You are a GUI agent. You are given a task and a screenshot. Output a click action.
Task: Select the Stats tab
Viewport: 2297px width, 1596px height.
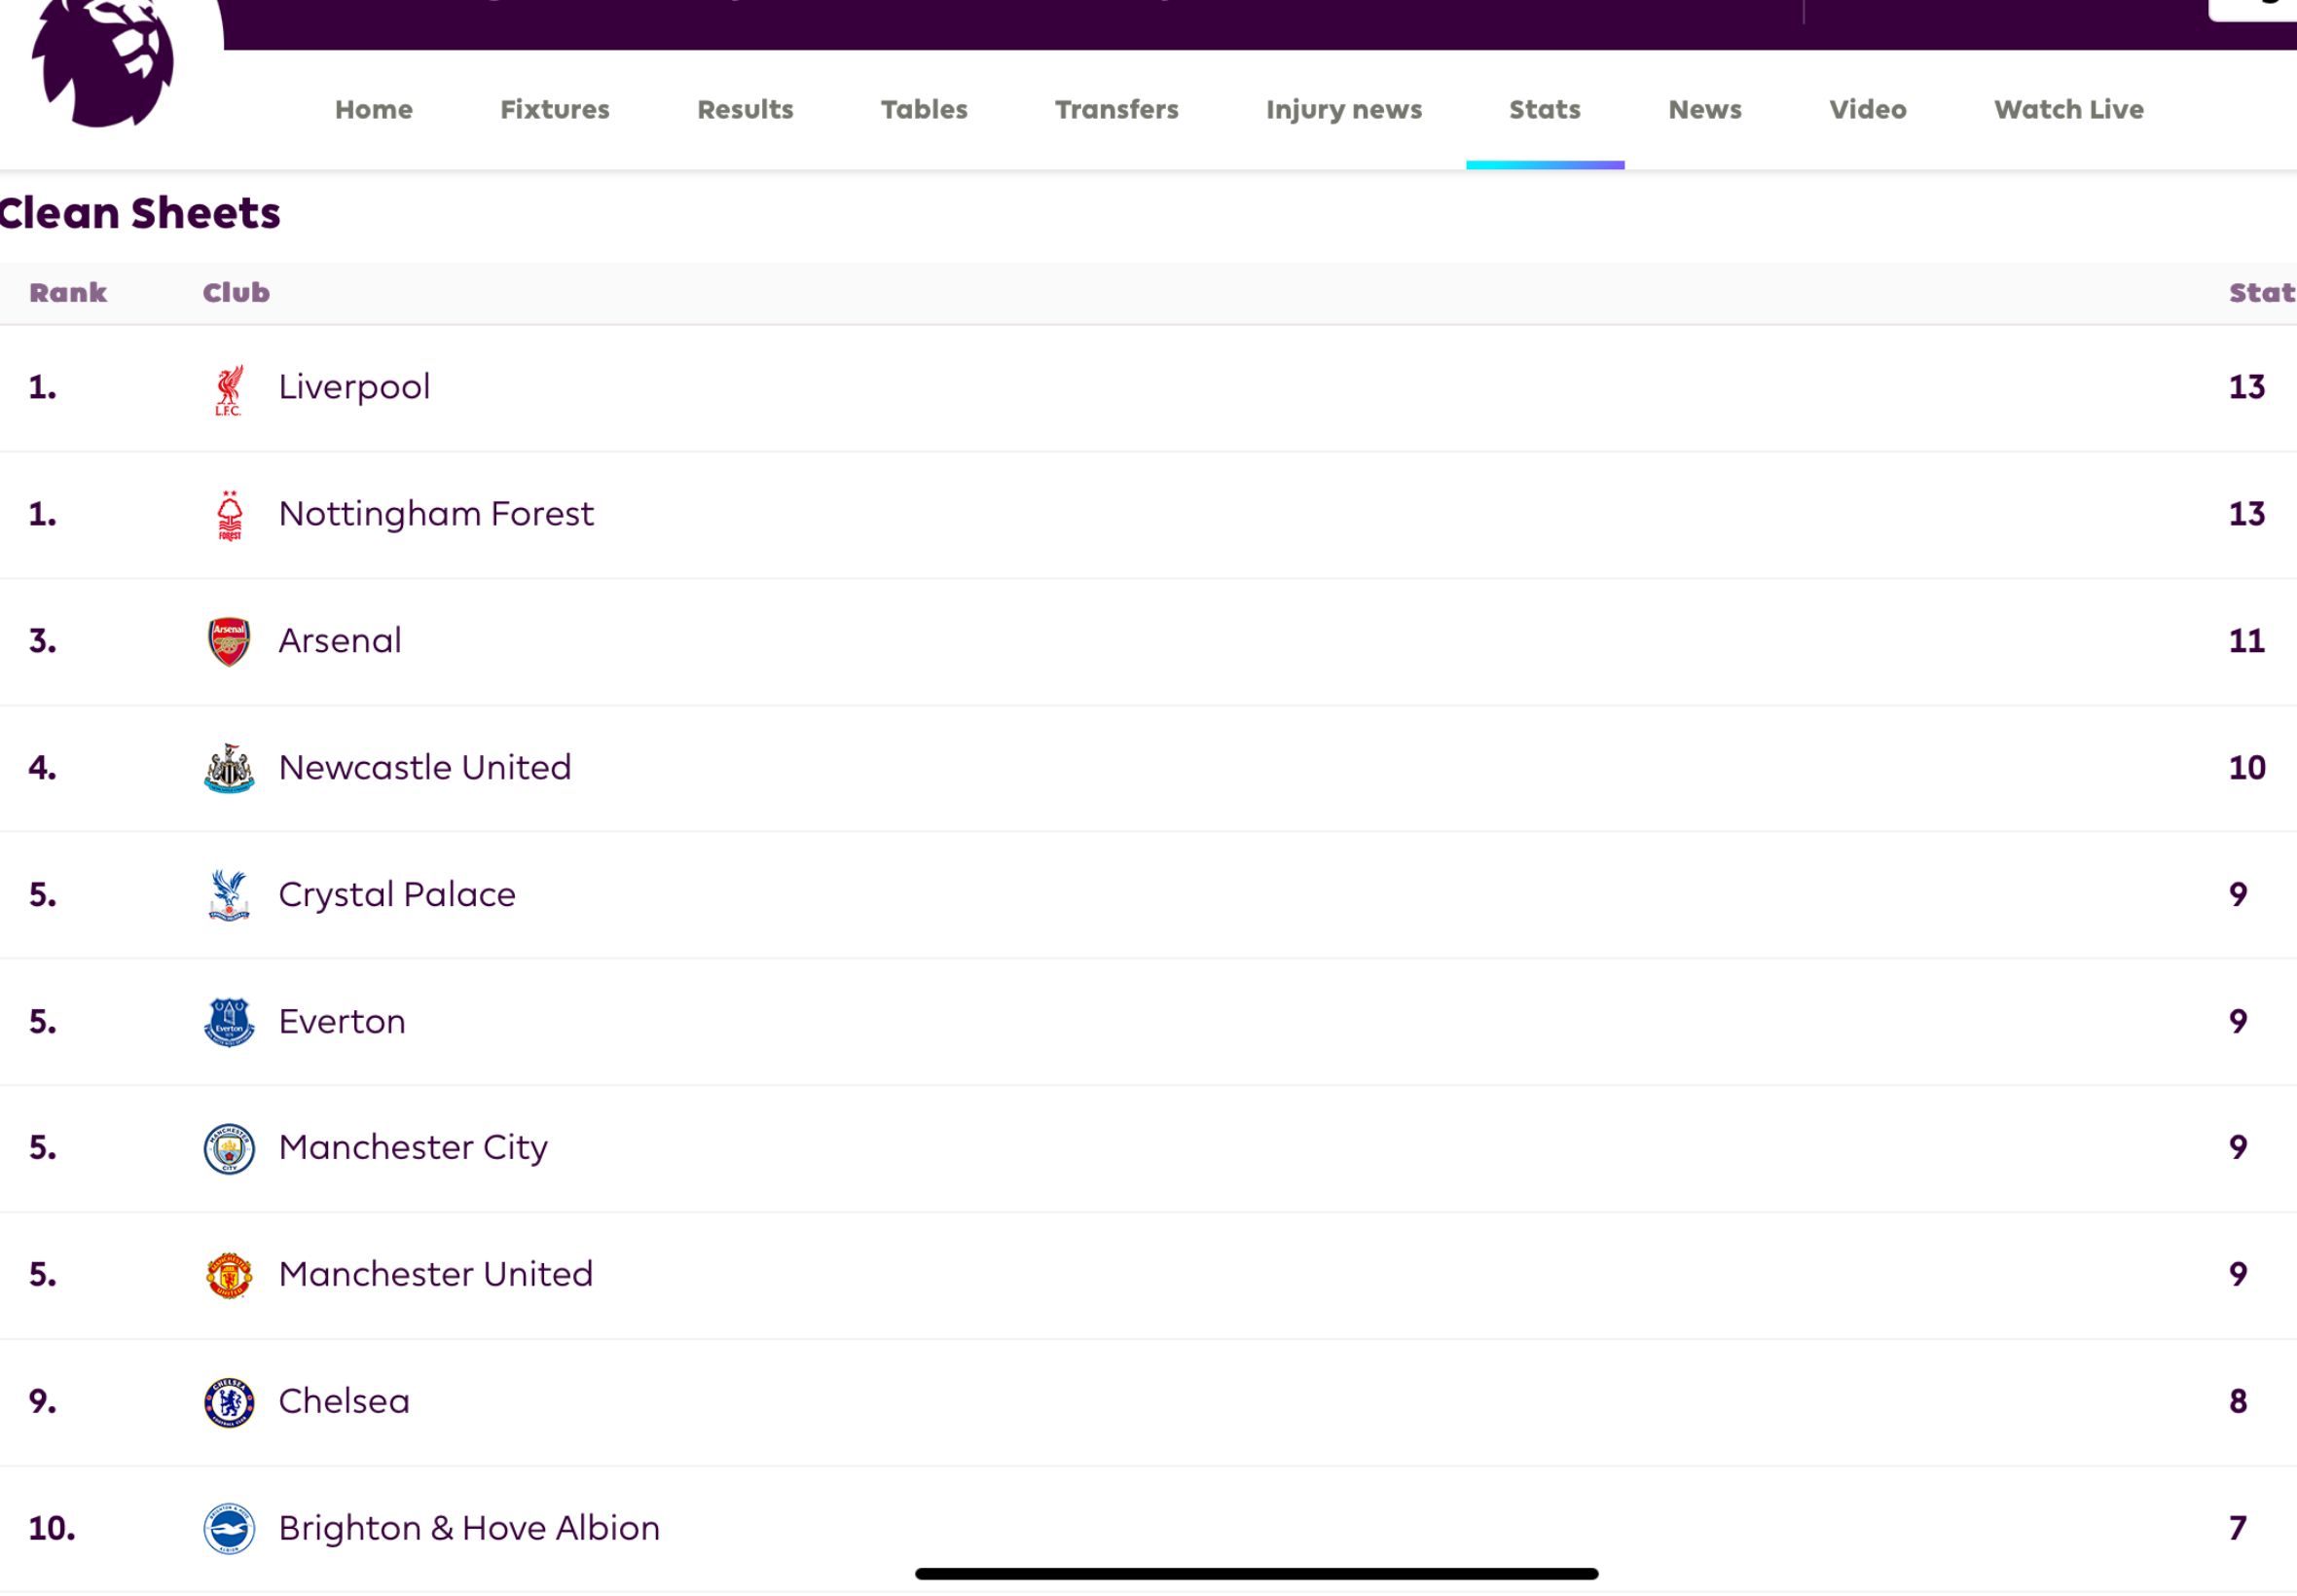pos(1545,109)
